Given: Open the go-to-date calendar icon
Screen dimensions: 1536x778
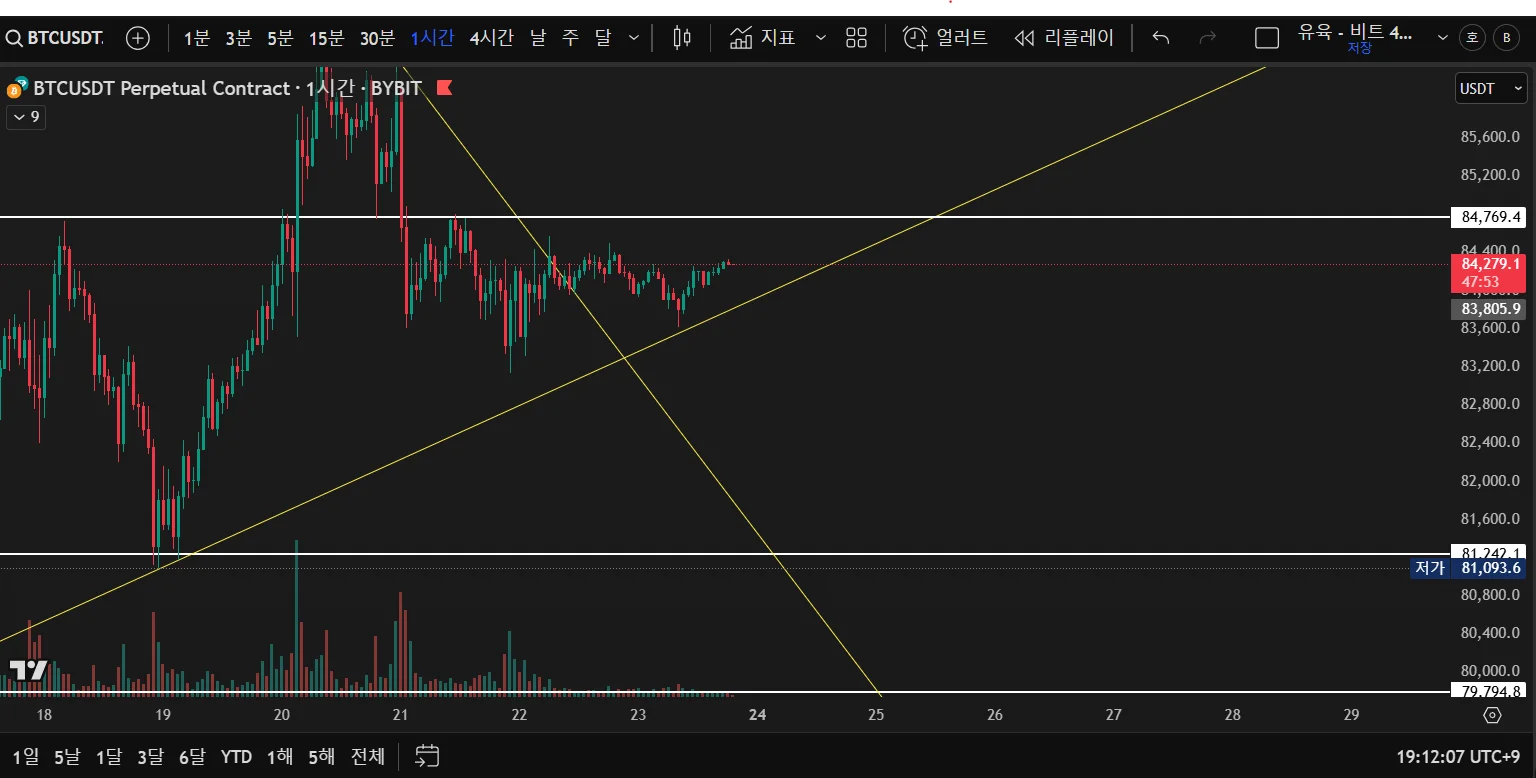Looking at the screenshot, I should (x=427, y=756).
